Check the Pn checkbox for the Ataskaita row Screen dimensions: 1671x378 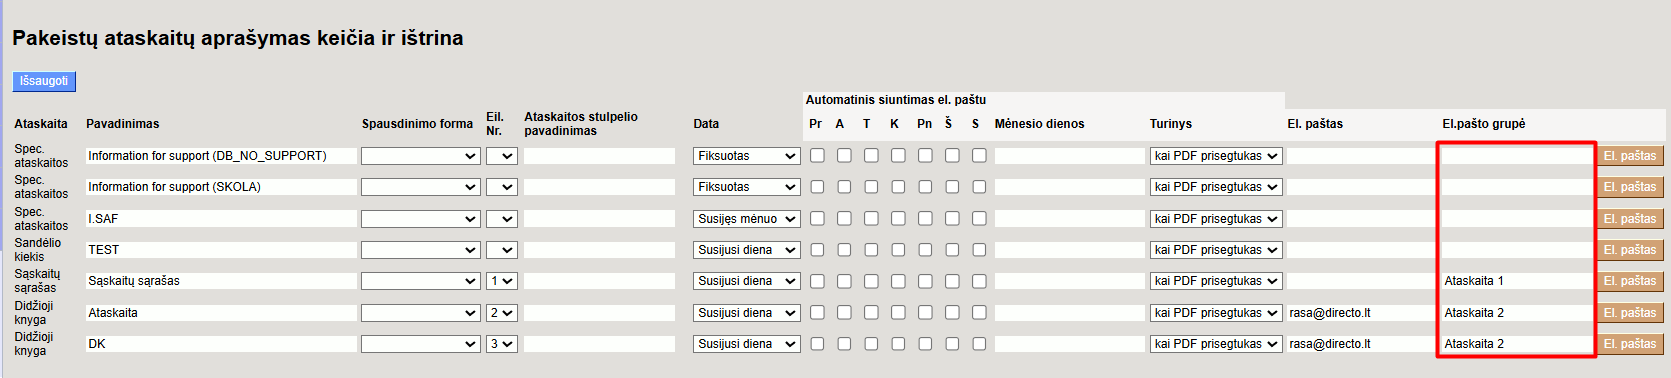pyautogui.click(x=925, y=313)
